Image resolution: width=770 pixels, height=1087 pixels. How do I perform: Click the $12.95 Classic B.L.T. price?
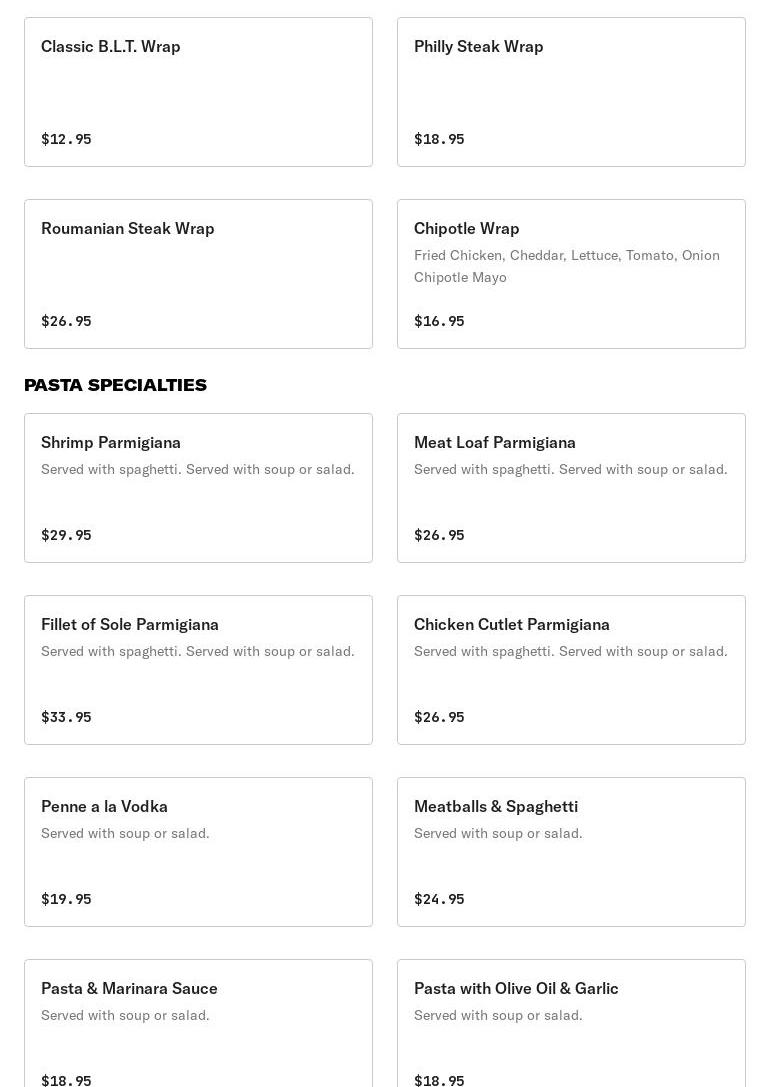[66, 139]
